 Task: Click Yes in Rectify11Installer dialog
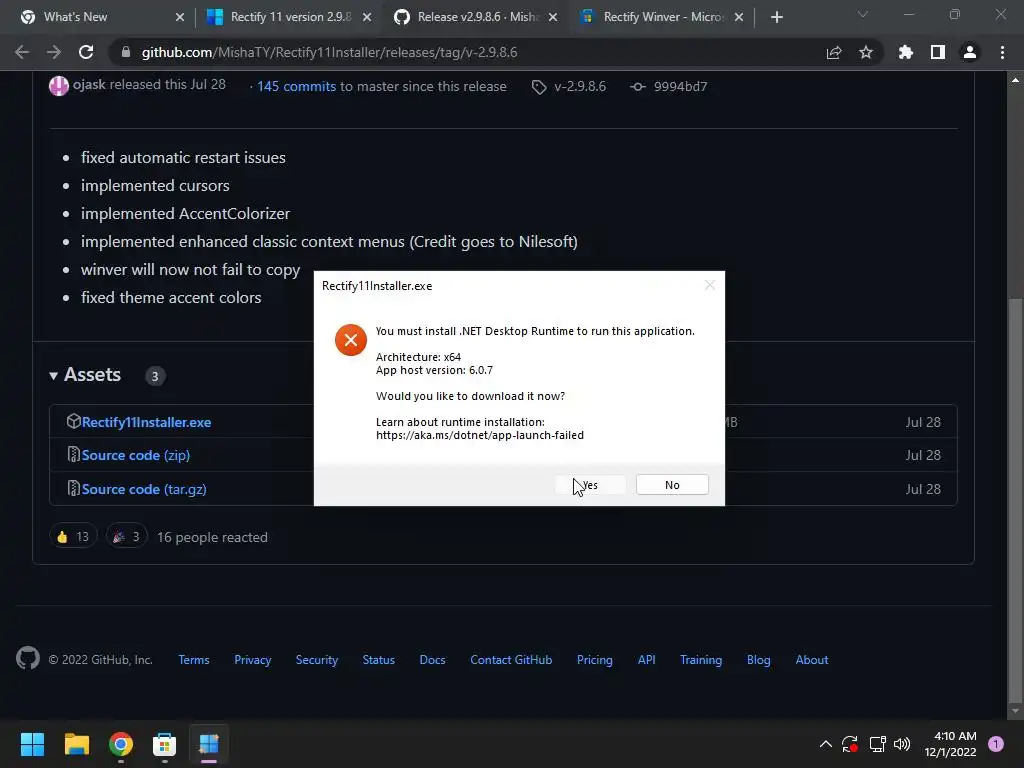click(x=590, y=485)
